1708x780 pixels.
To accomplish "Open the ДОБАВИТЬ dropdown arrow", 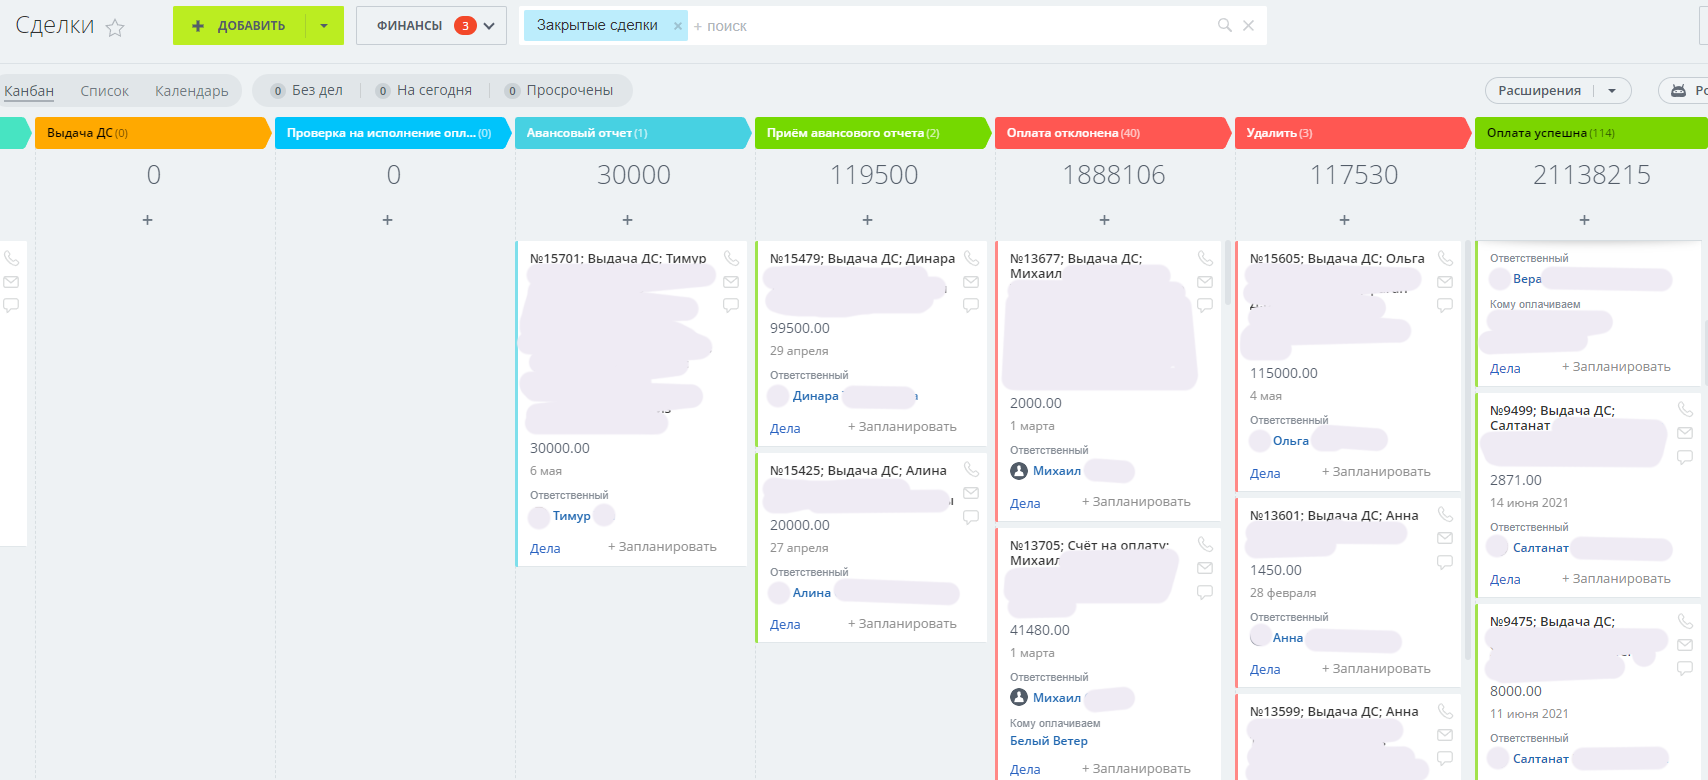I will 324,26.
